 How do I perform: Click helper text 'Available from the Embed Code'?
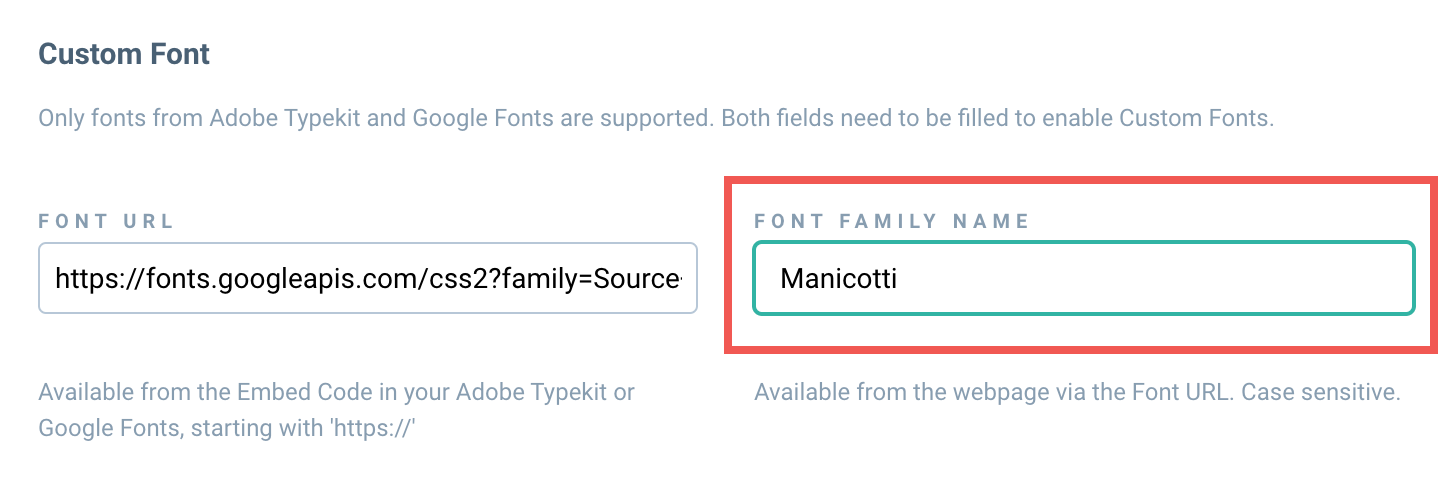(336, 392)
